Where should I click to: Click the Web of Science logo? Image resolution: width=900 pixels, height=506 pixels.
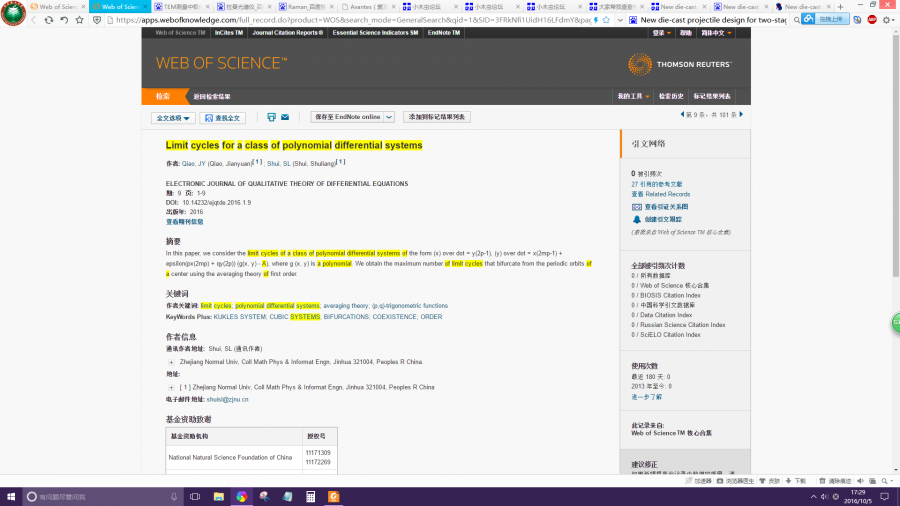coord(221,63)
